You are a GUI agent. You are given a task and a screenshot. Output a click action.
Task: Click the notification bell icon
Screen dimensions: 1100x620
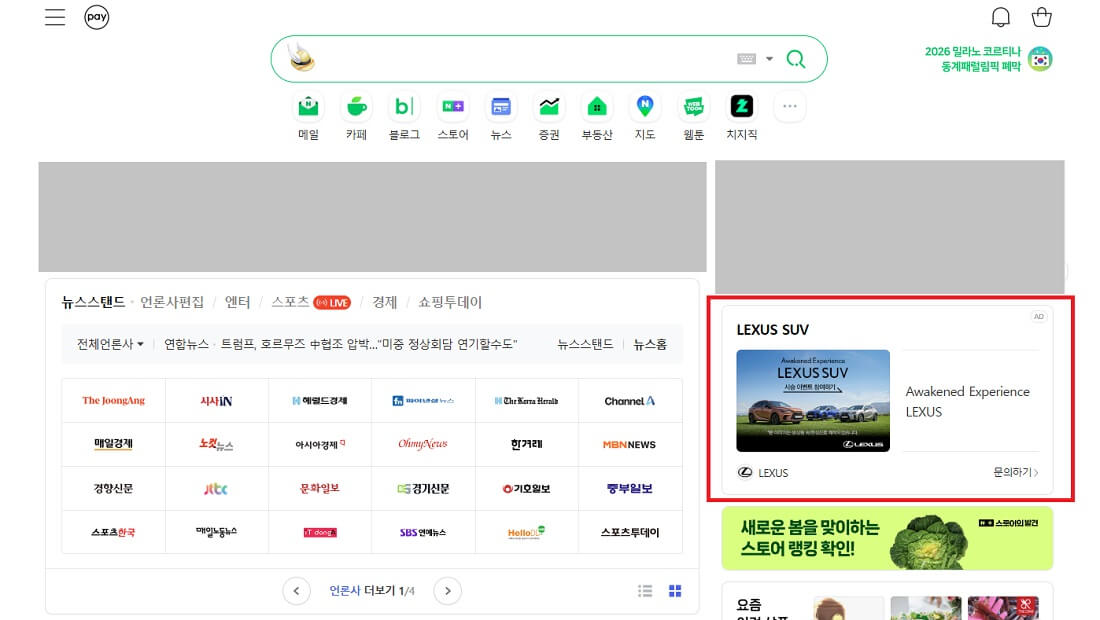[999, 16]
